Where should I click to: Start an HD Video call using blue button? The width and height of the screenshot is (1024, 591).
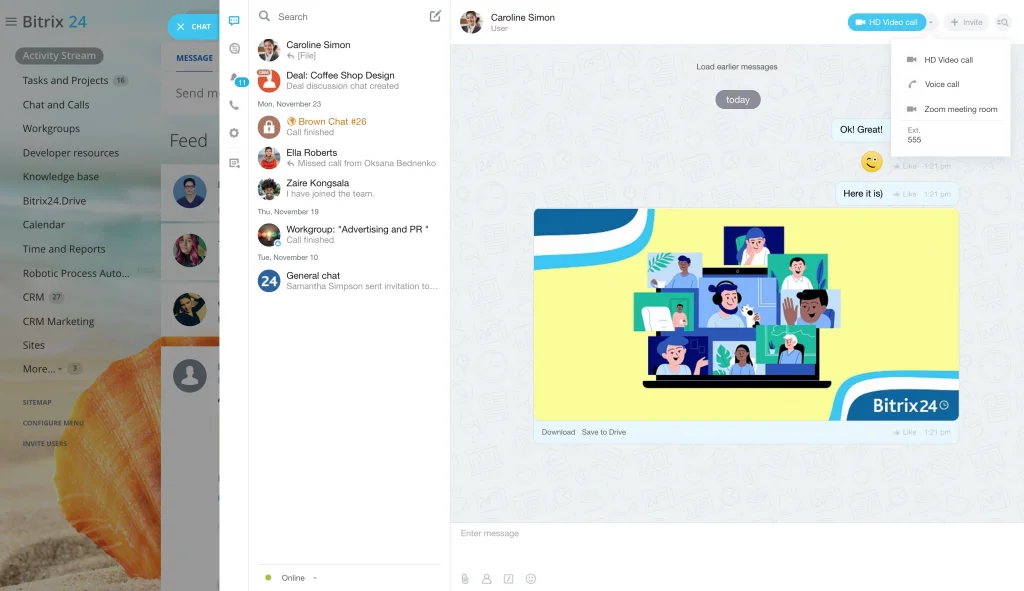click(x=885, y=22)
